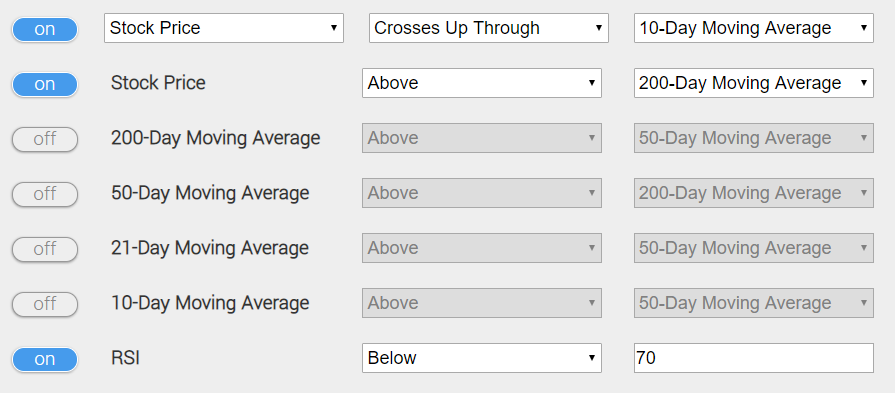The width and height of the screenshot is (895, 393).
Task: Click the RSI value field showing 70
Action: tap(753, 358)
